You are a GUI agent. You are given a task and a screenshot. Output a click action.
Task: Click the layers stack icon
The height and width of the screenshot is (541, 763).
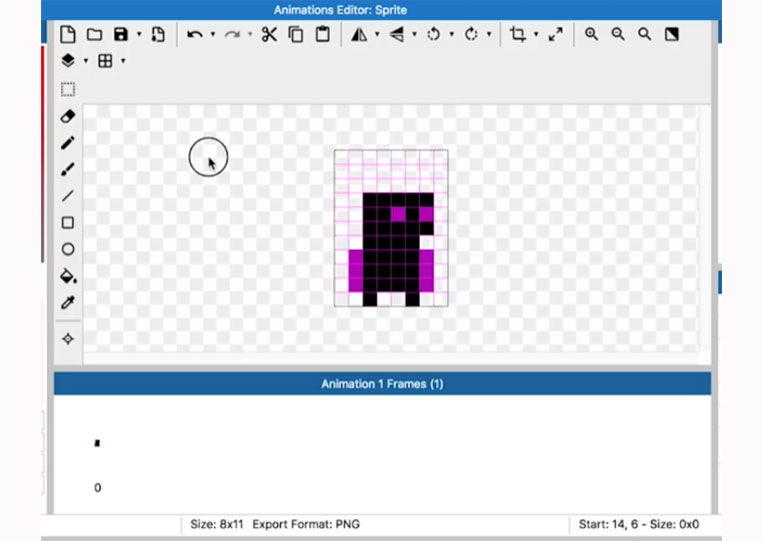(x=68, y=61)
